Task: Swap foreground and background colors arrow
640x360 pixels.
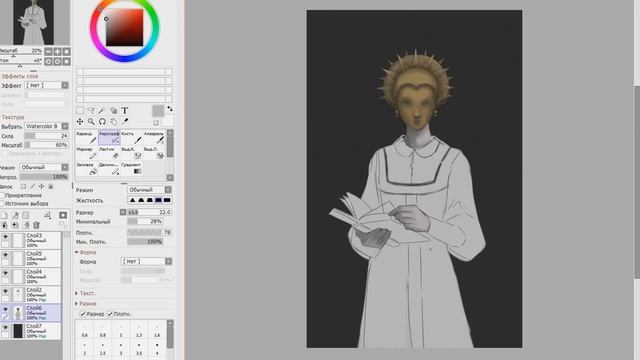Action: coord(169,109)
